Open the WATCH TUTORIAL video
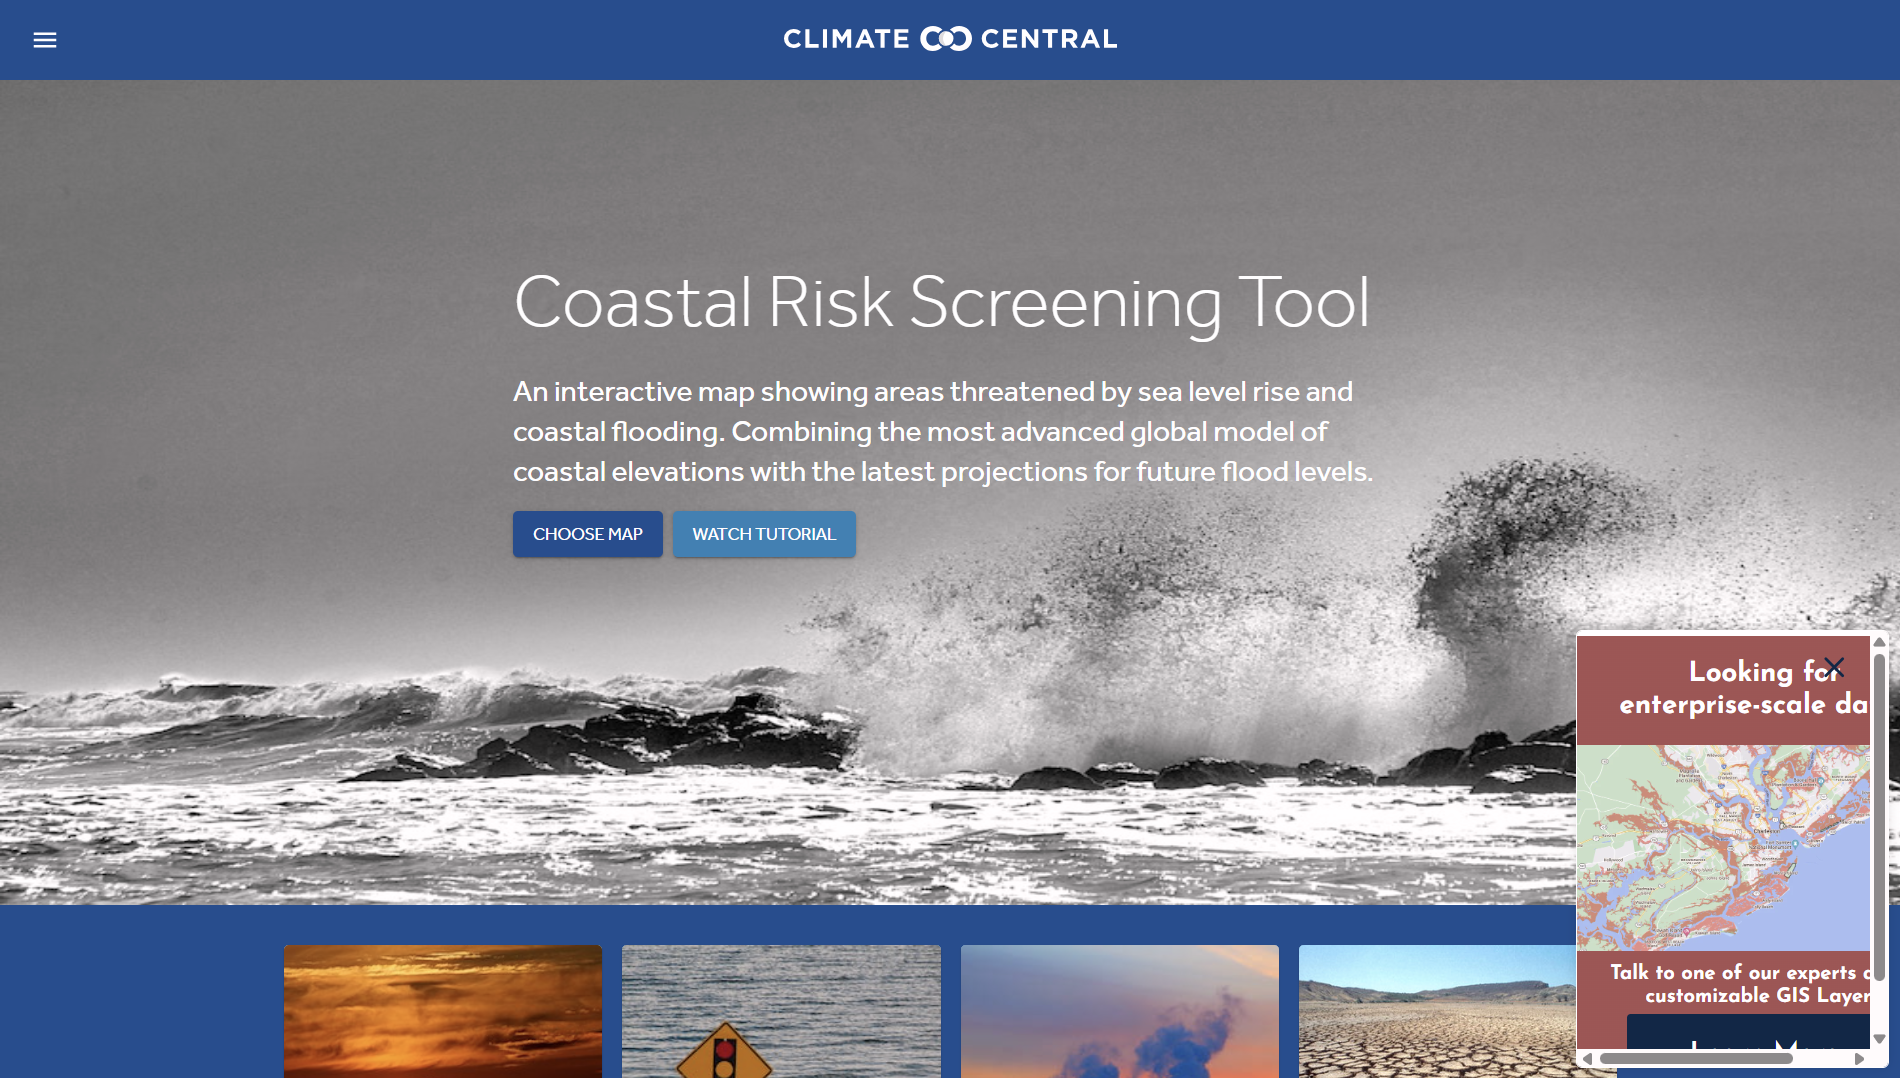 [764, 534]
